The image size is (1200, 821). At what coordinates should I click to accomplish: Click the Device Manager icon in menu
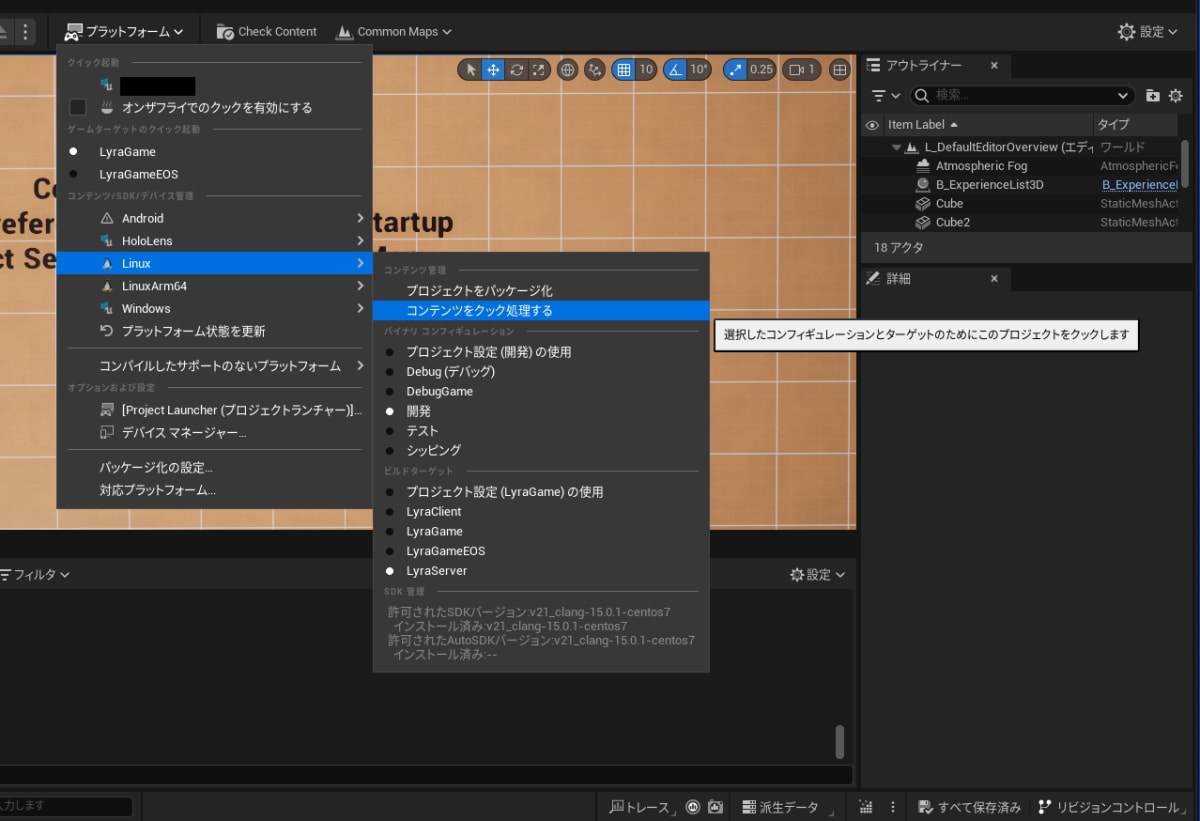click(108, 433)
